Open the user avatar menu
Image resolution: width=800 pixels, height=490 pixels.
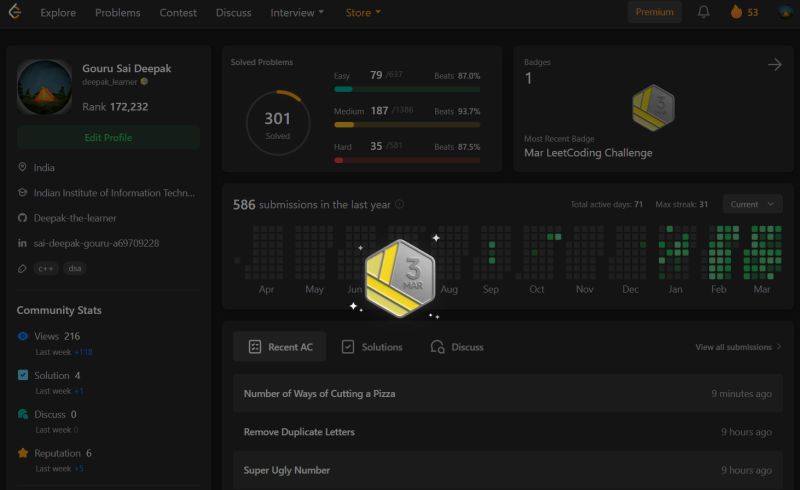click(x=786, y=12)
